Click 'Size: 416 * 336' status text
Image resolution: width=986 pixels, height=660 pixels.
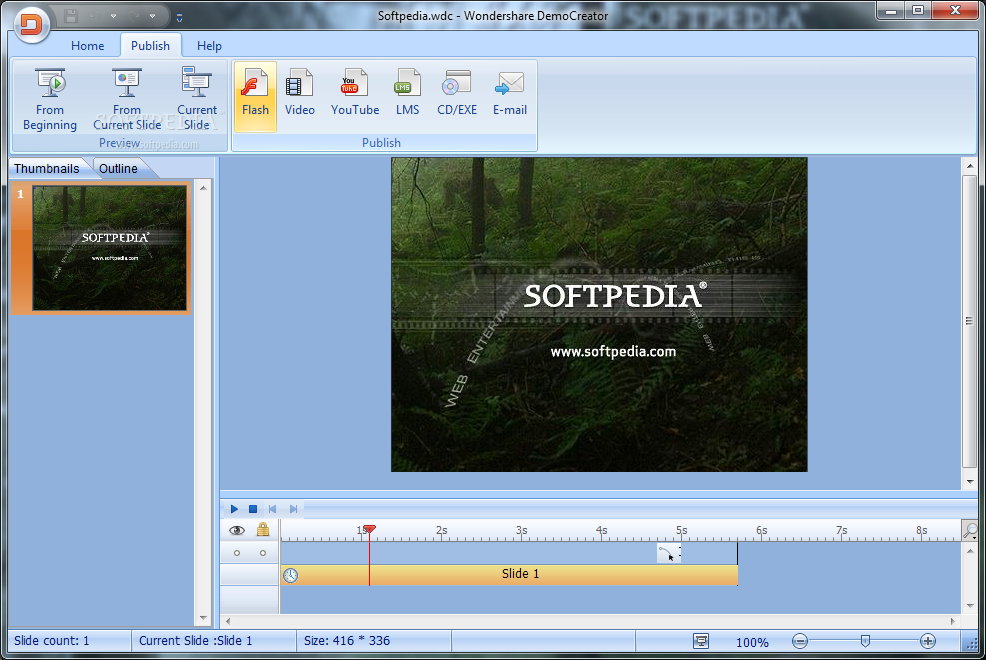pos(346,641)
